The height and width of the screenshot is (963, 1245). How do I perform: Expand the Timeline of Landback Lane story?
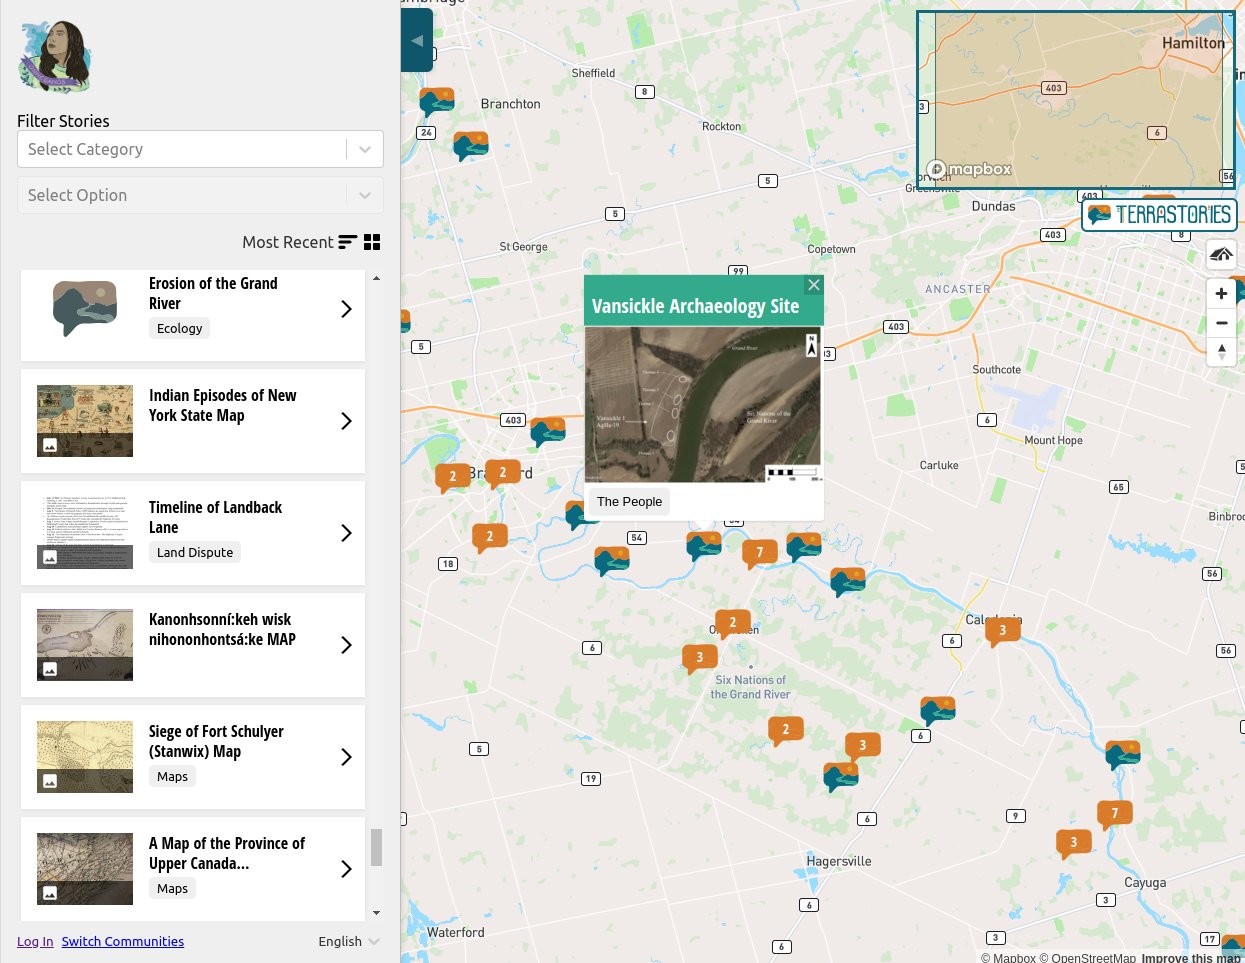[346, 533]
